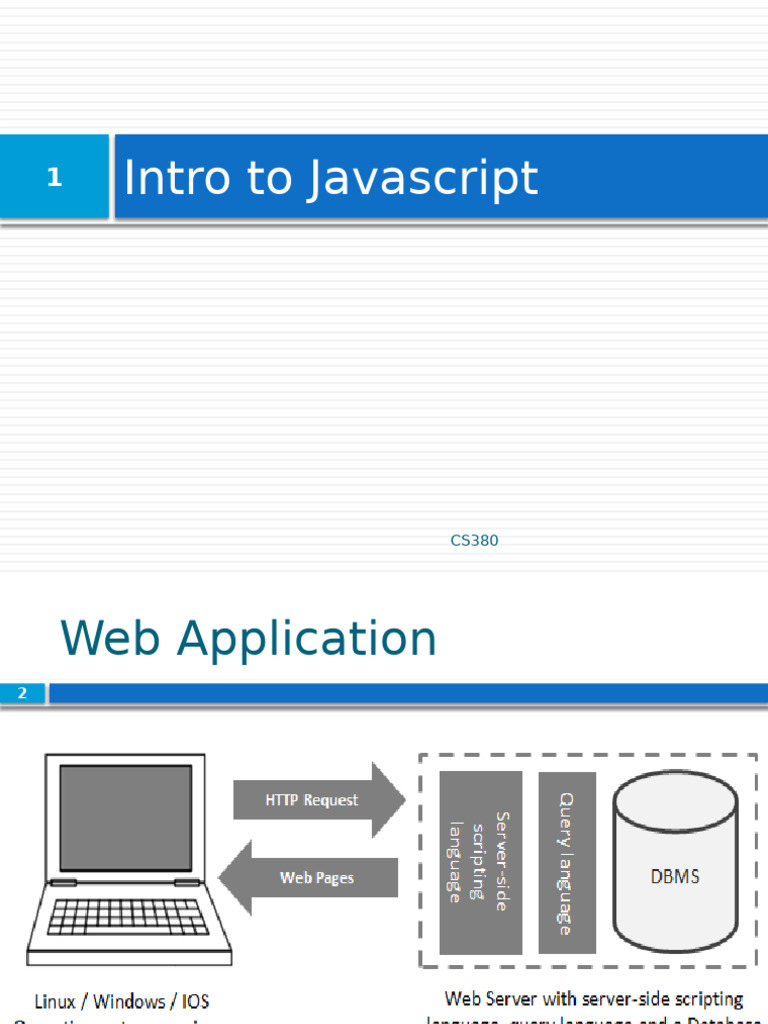Click the 'Linux / Windows / IOS' caption
The image size is (768, 1024).
point(121,1001)
